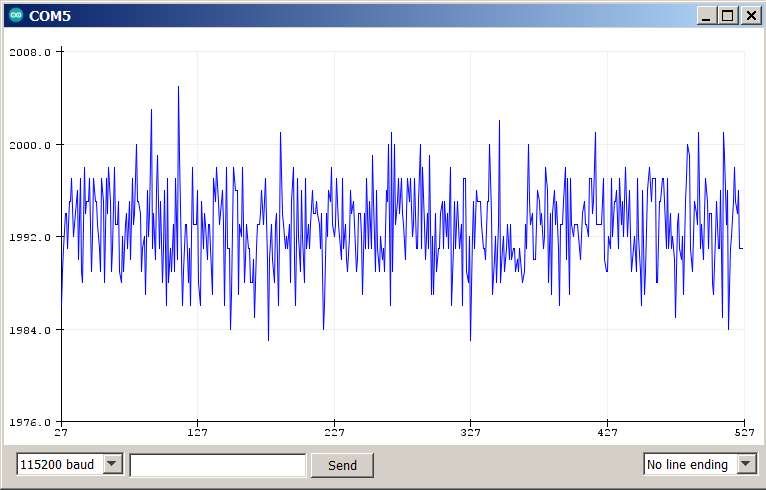766x490 pixels.
Task: Select the 115200 baud combo box text
Action: [x=59, y=465]
